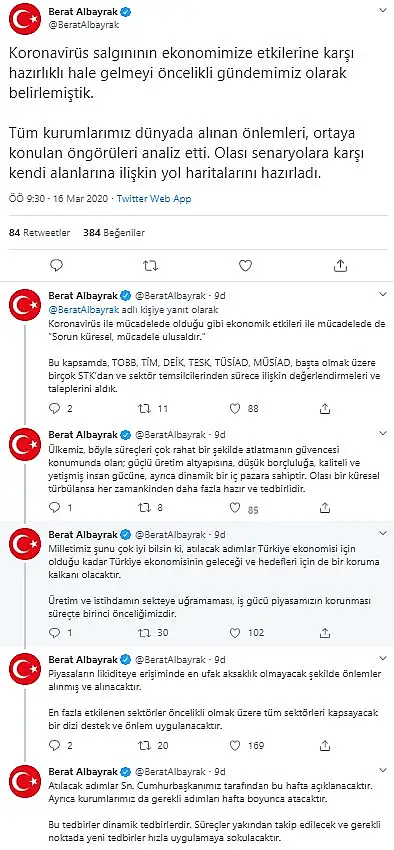
Task: Share the tweet mentioning TOBB, TİM, DEİK
Action: 325,409
